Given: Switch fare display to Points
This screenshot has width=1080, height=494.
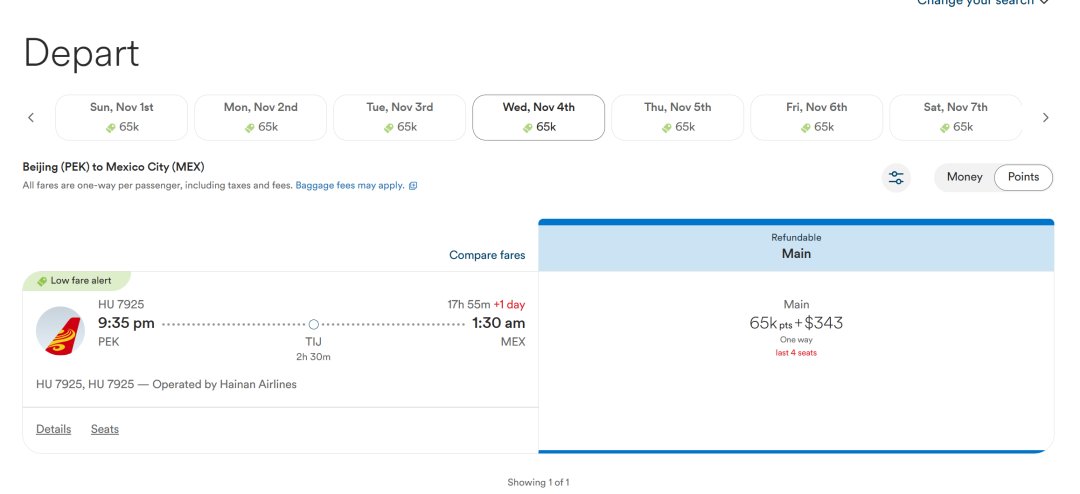Looking at the screenshot, I should pyautogui.click(x=1023, y=177).
